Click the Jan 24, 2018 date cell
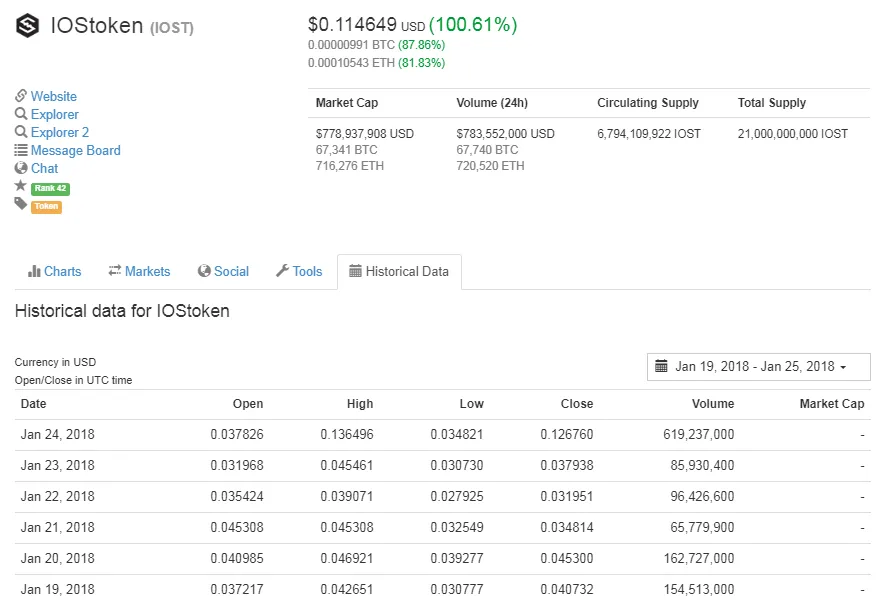The image size is (889, 613). (x=57, y=434)
